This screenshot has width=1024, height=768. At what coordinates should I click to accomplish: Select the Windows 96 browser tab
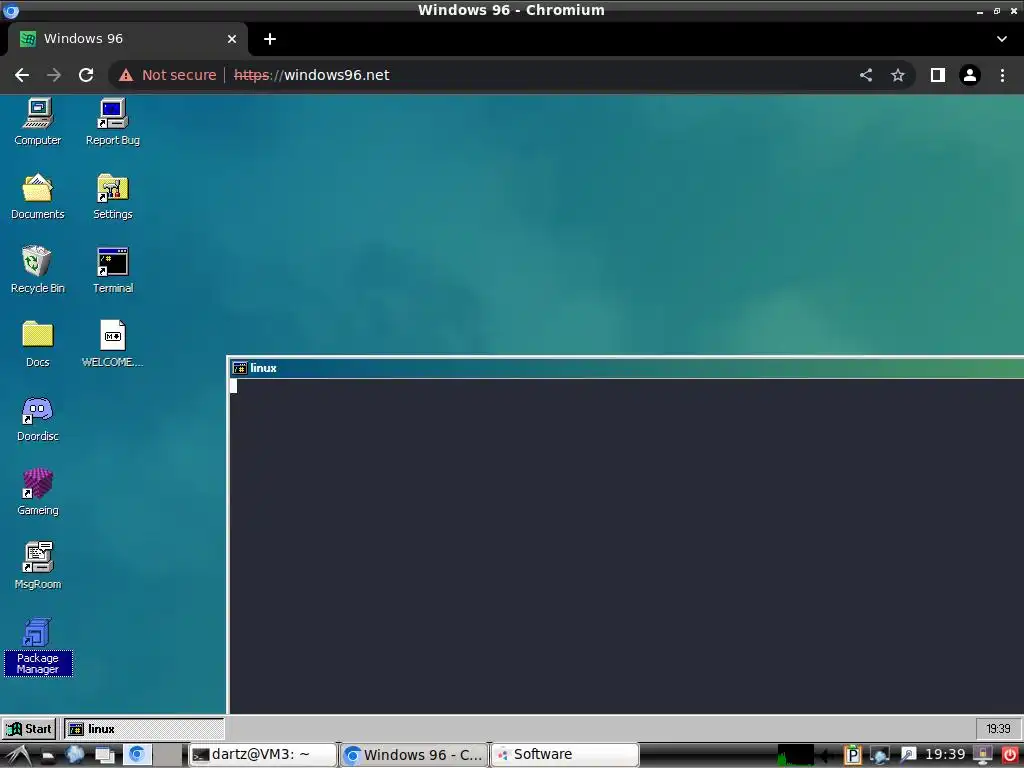(x=127, y=39)
